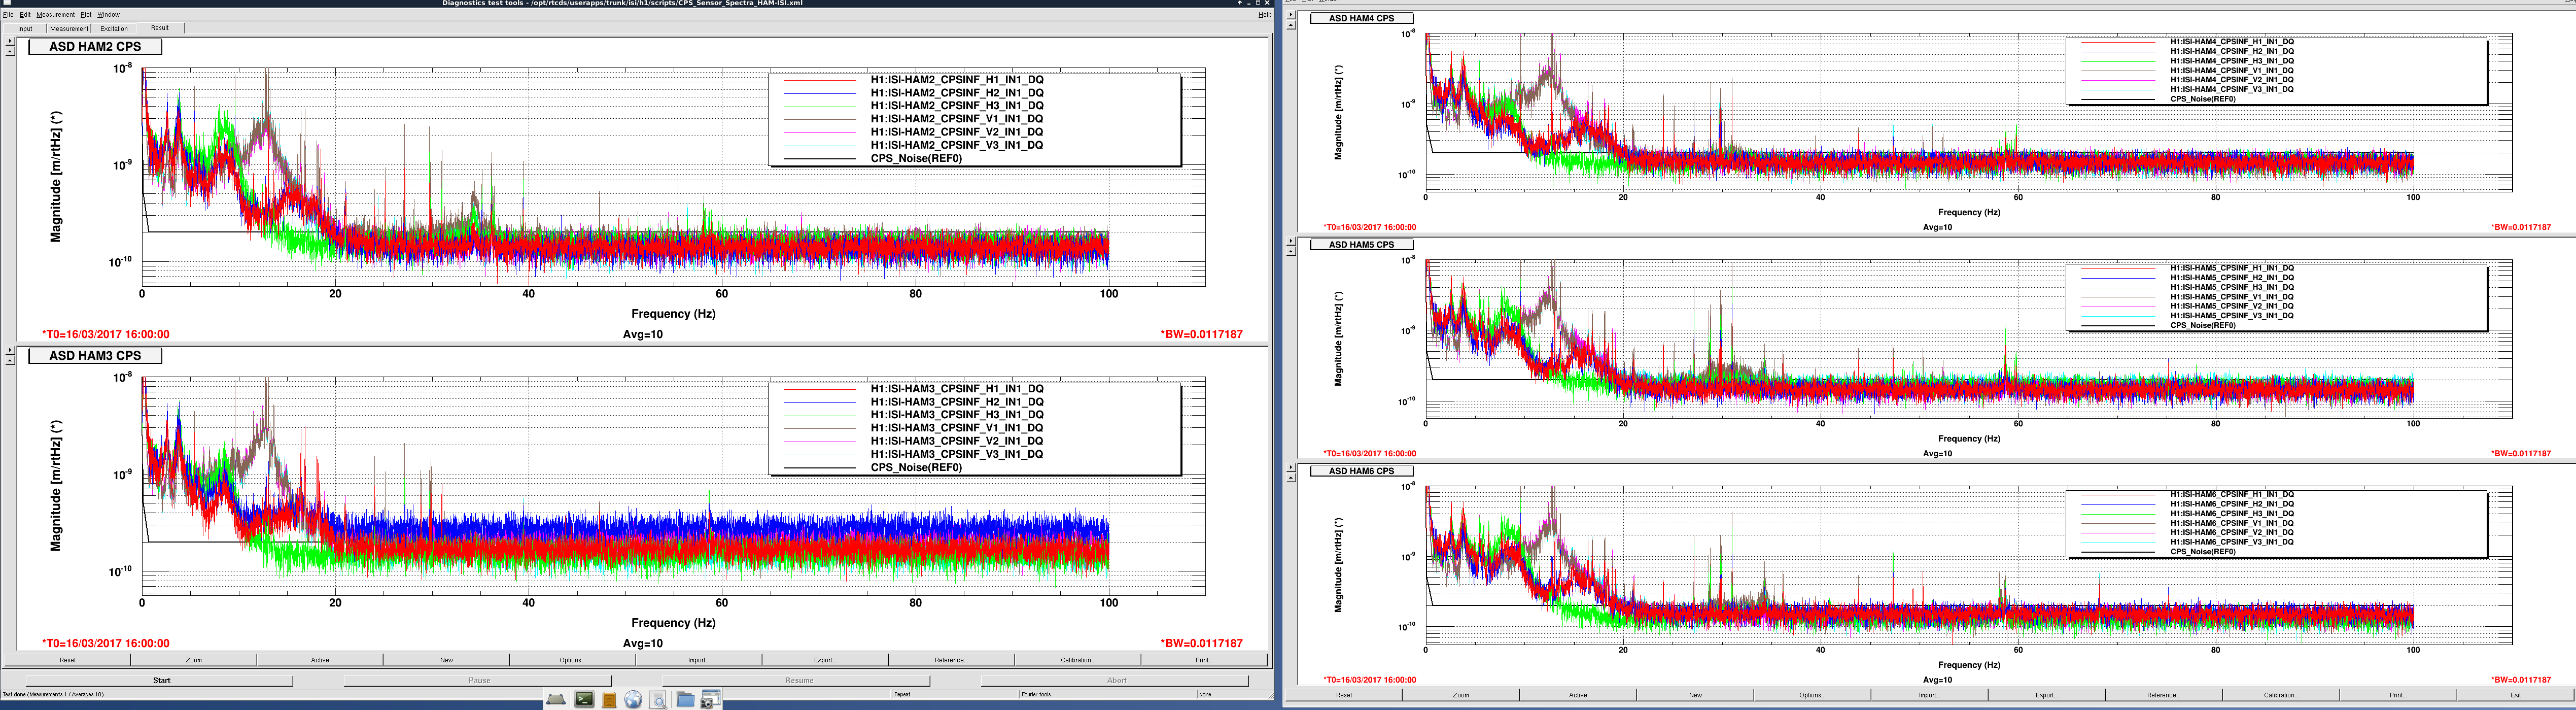Open Calibration... in the HAM4-HAM6 plot window
Viewport: 2576px width, 710px height.
(x=2280, y=695)
